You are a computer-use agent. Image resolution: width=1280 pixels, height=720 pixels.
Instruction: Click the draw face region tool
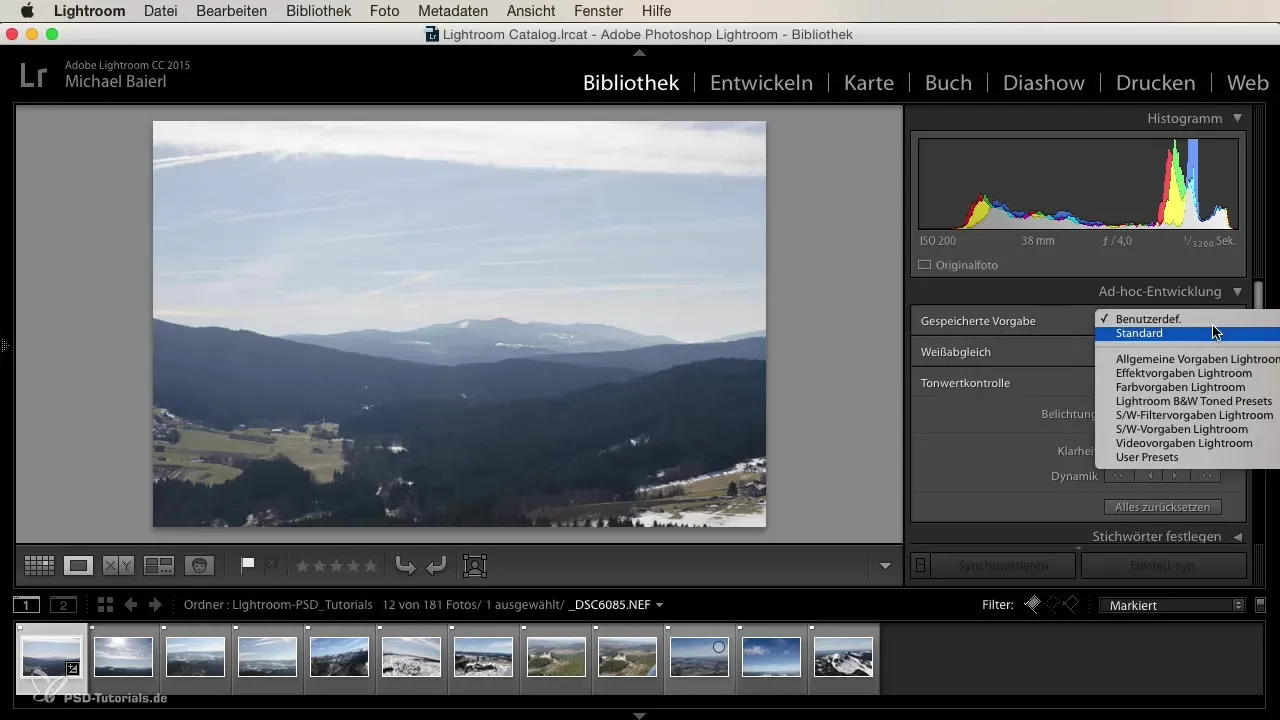[474, 566]
